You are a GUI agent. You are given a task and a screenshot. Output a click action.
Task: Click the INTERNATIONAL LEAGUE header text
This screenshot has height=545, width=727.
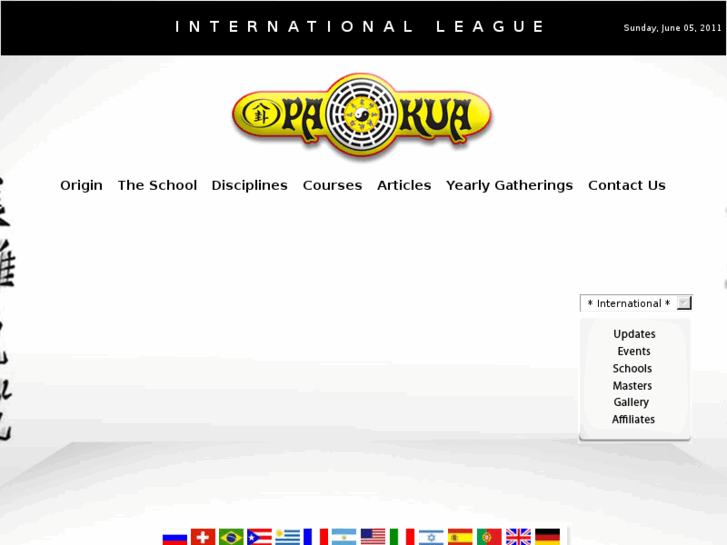pyautogui.click(x=360, y=26)
